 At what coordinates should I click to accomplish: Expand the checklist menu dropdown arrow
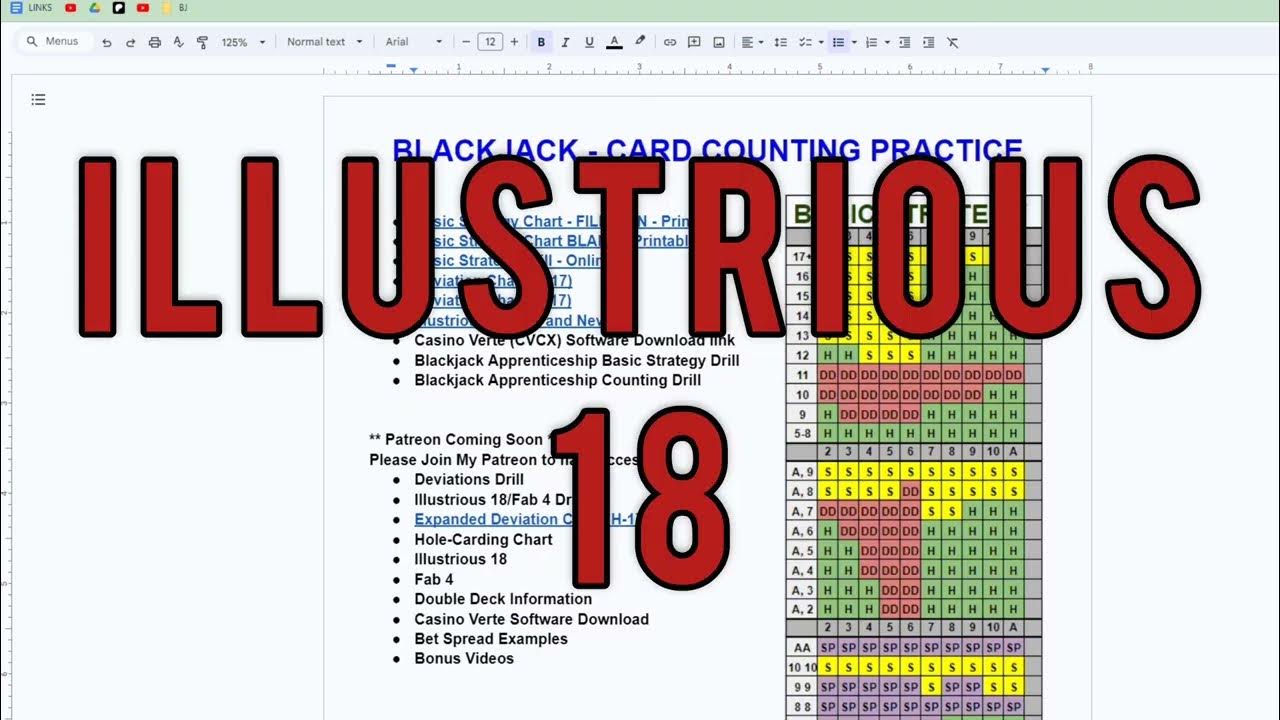[x=820, y=42]
